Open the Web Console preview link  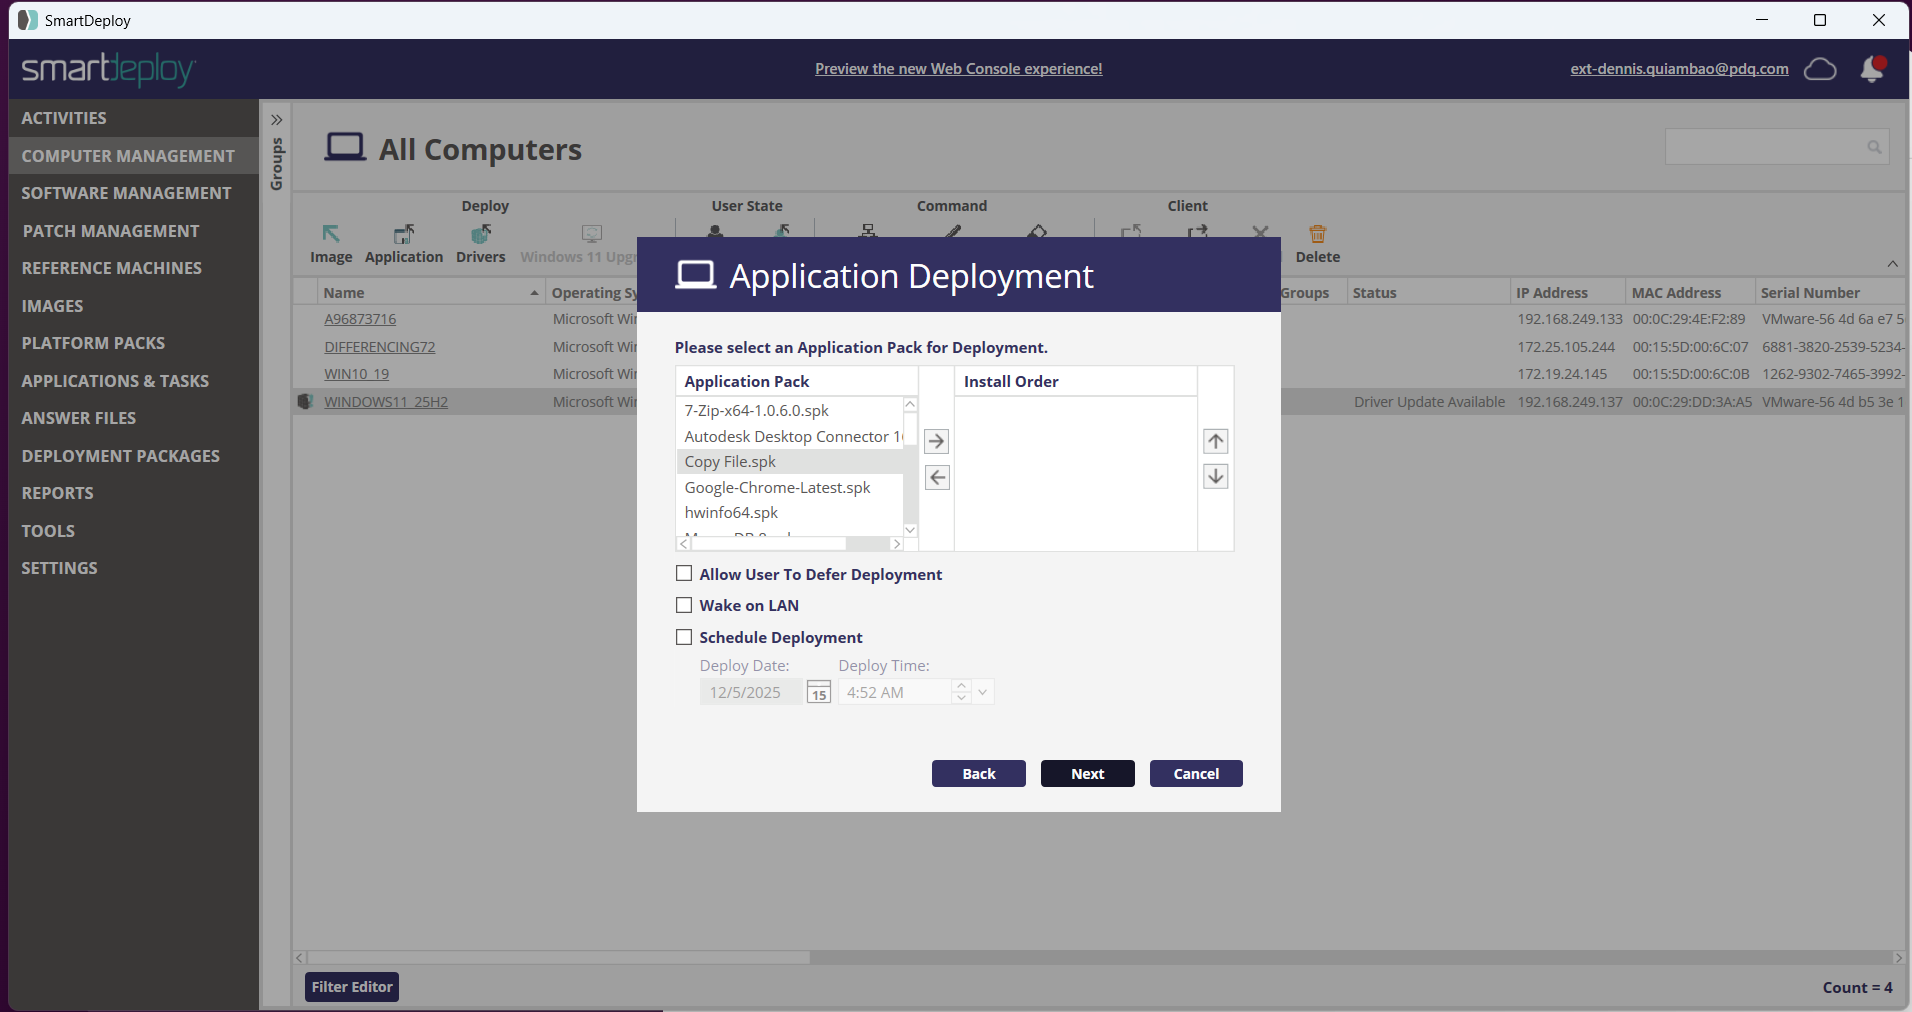pos(958,69)
